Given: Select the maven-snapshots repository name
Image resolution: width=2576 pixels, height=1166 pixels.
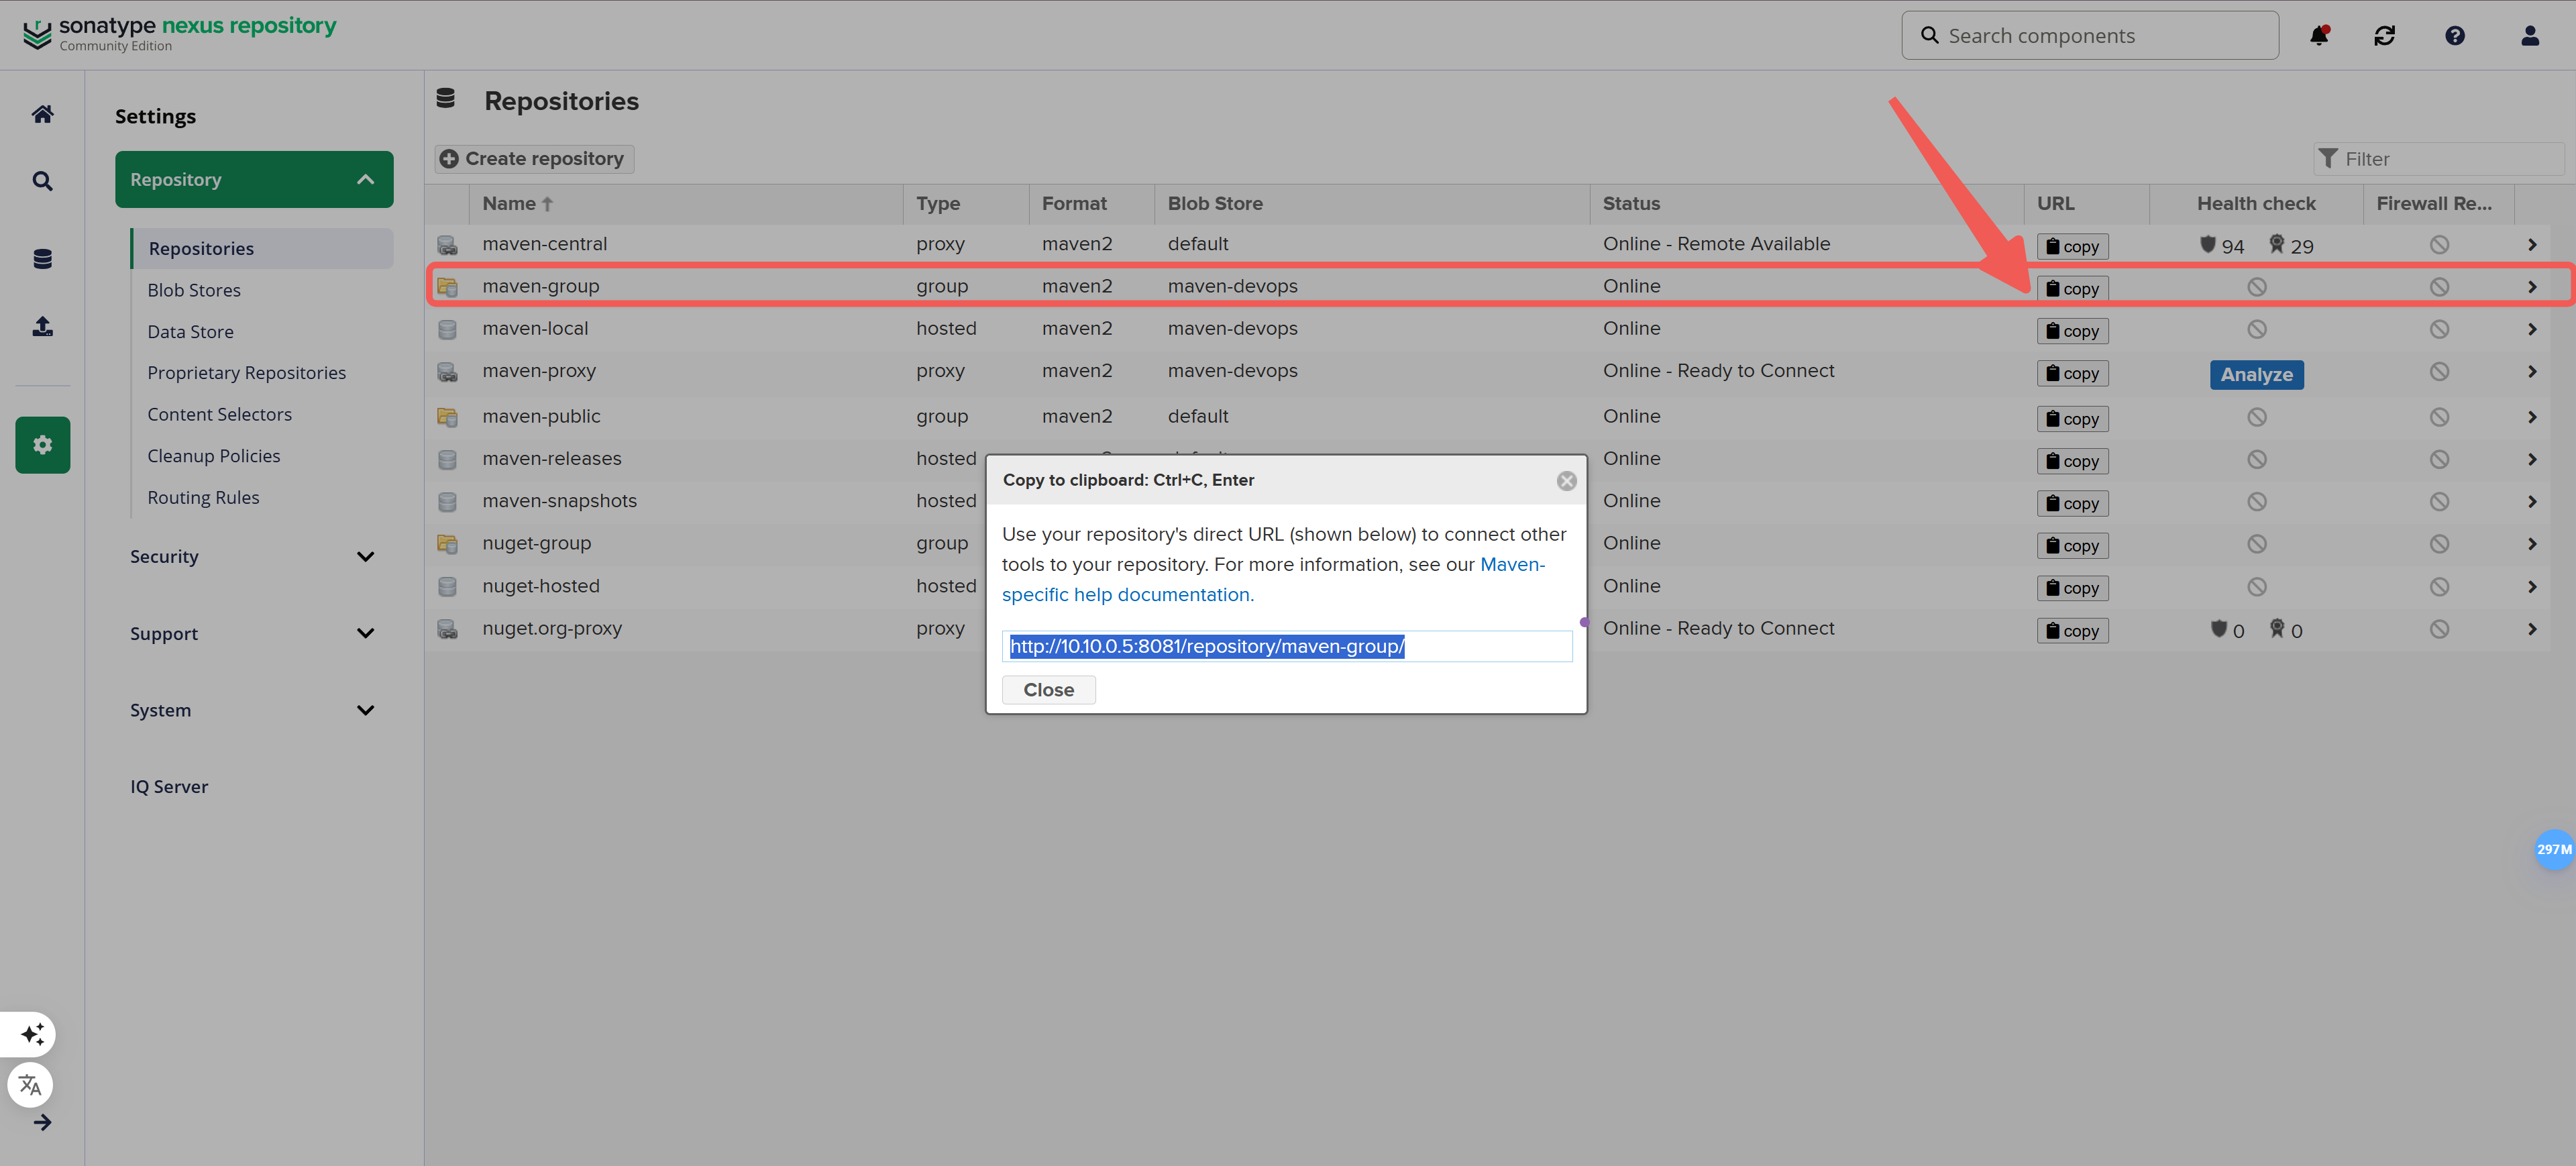Looking at the screenshot, I should pyautogui.click(x=559, y=502).
